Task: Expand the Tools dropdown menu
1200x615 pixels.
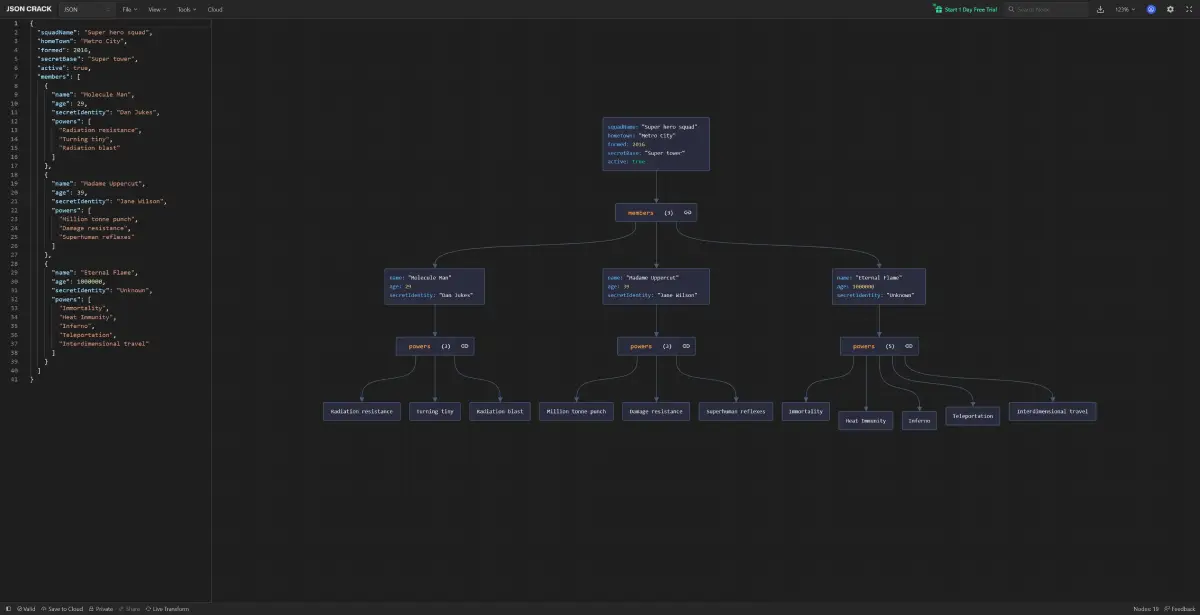Action: pyautogui.click(x=187, y=9)
